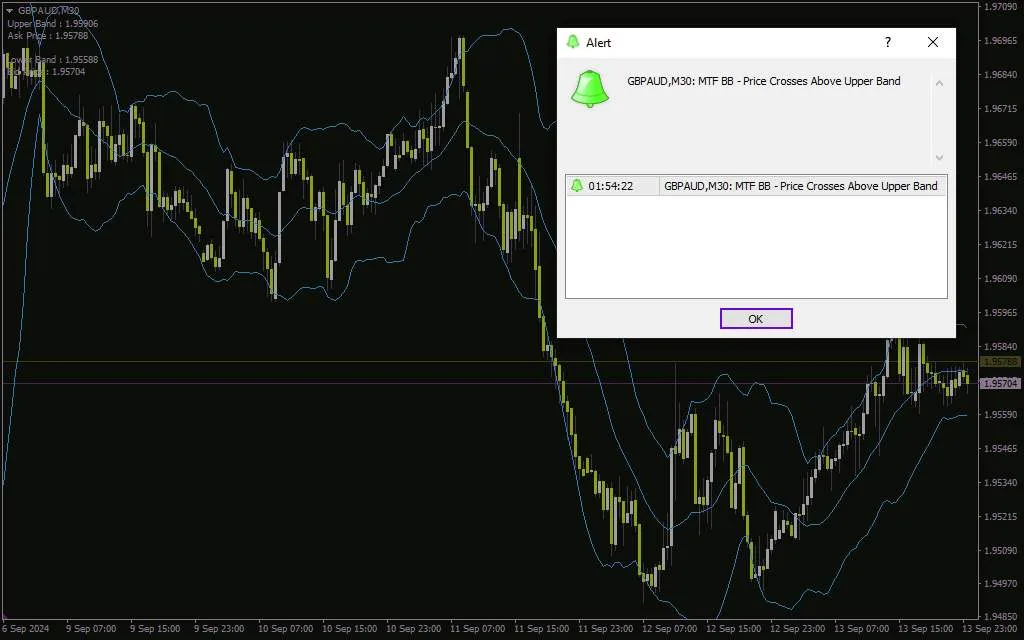The height and width of the screenshot is (640, 1024).
Task: Click the alert message text in list row
Action: [x=801, y=186]
